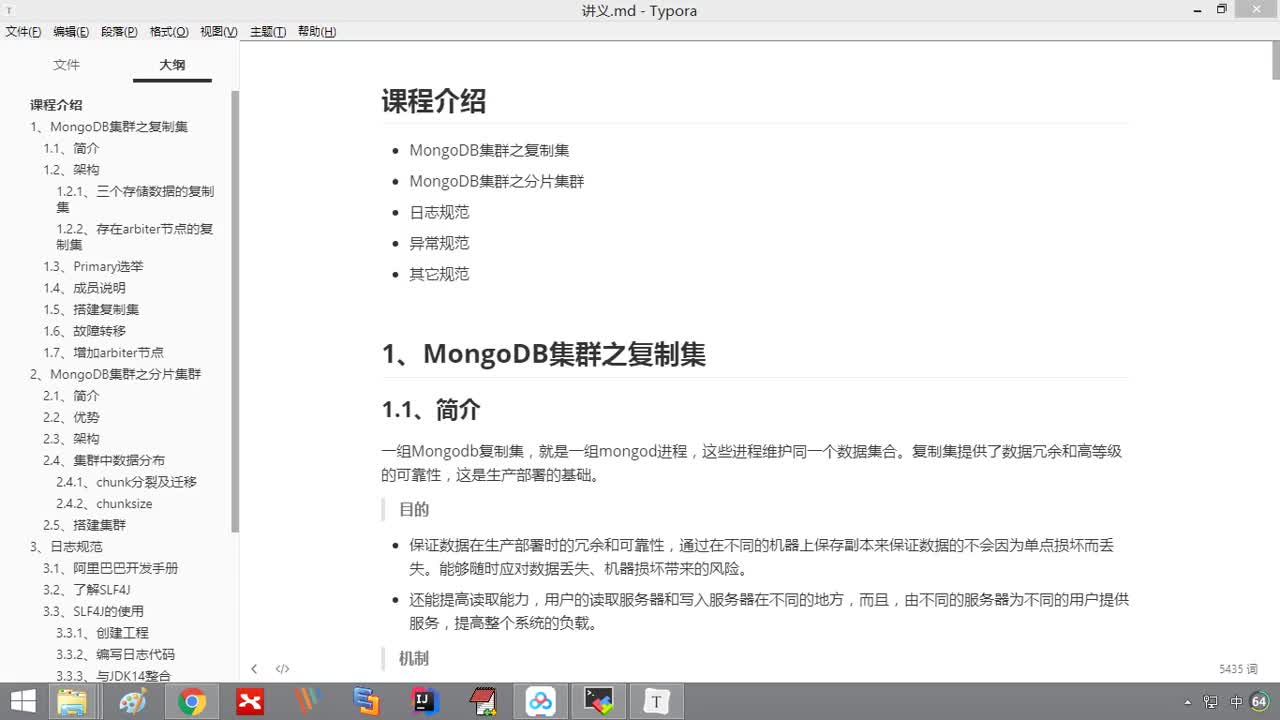The width and height of the screenshot is (1280, 720).
Task: Click the 5435 词 word count
Action: (1238, 669)
